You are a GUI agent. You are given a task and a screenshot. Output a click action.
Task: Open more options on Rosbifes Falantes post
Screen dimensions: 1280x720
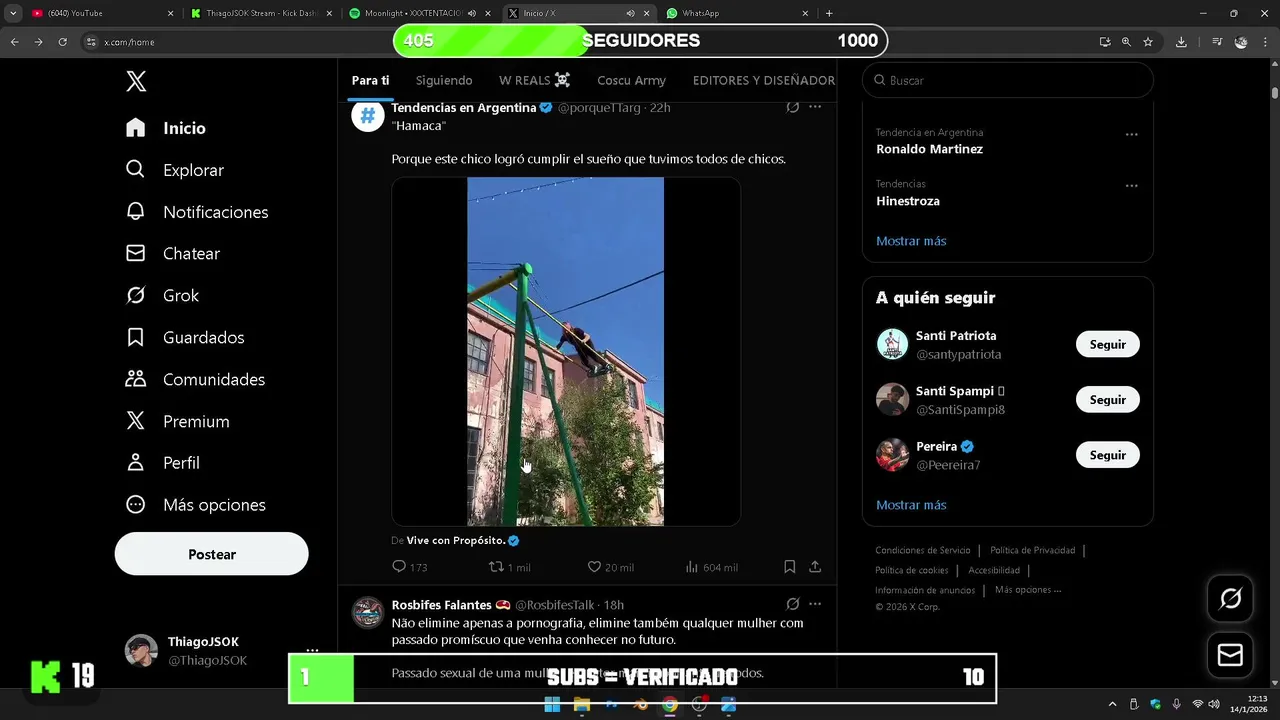pyautogui.click(x=815, y=604)
